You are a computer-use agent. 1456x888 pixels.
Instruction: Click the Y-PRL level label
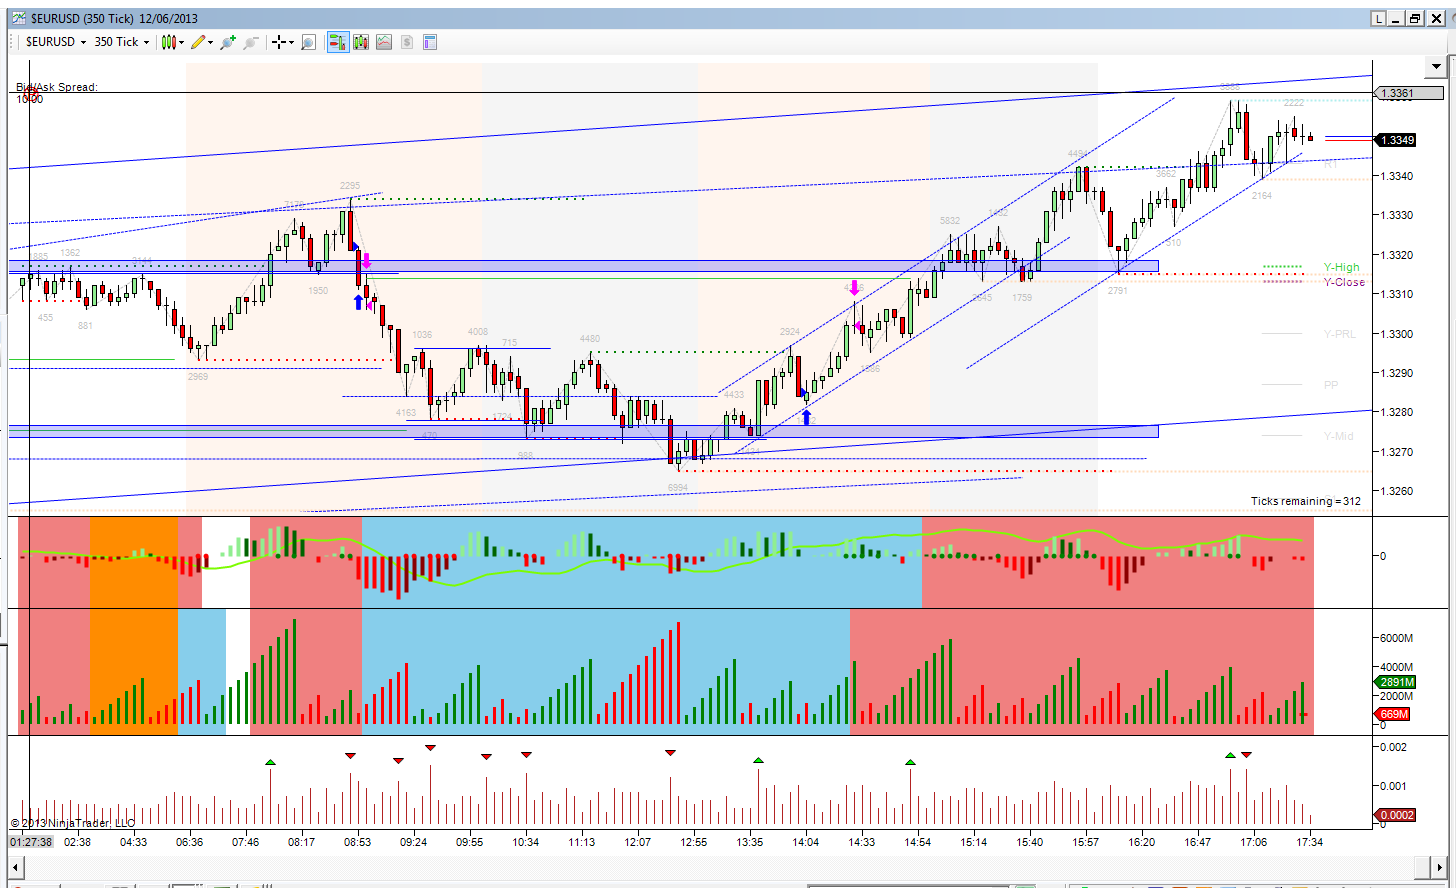click(1340, 334)
